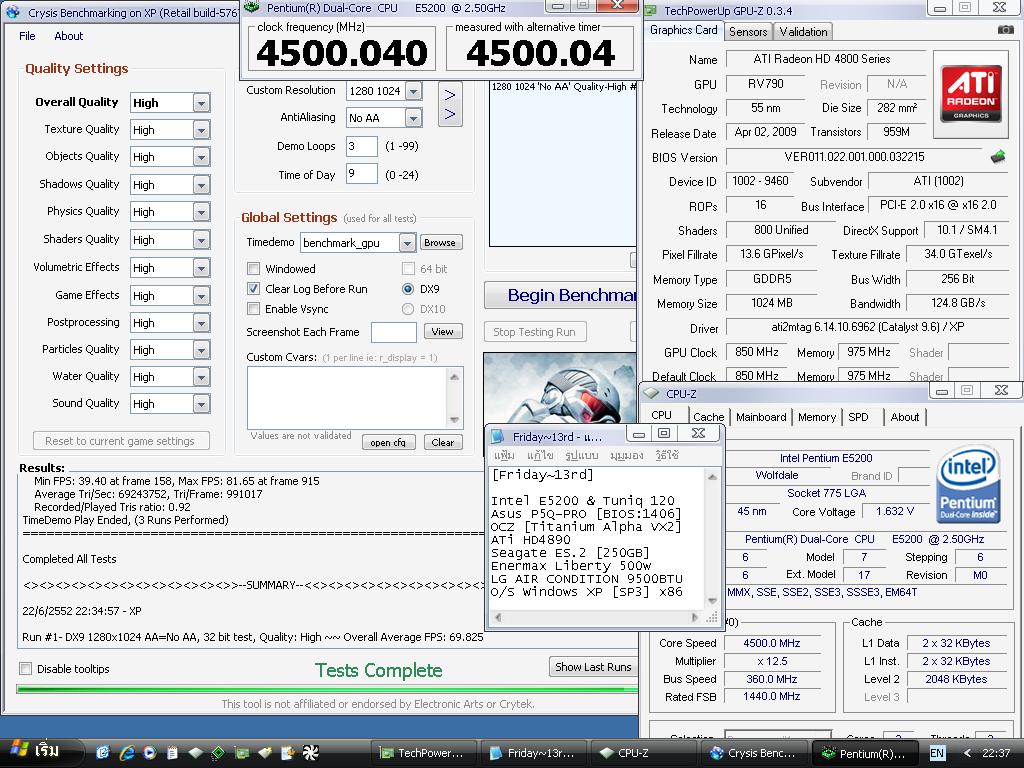Open the File menu in Crysis tool
This screenshot has height=768, width=1024.
coord(27,36)
